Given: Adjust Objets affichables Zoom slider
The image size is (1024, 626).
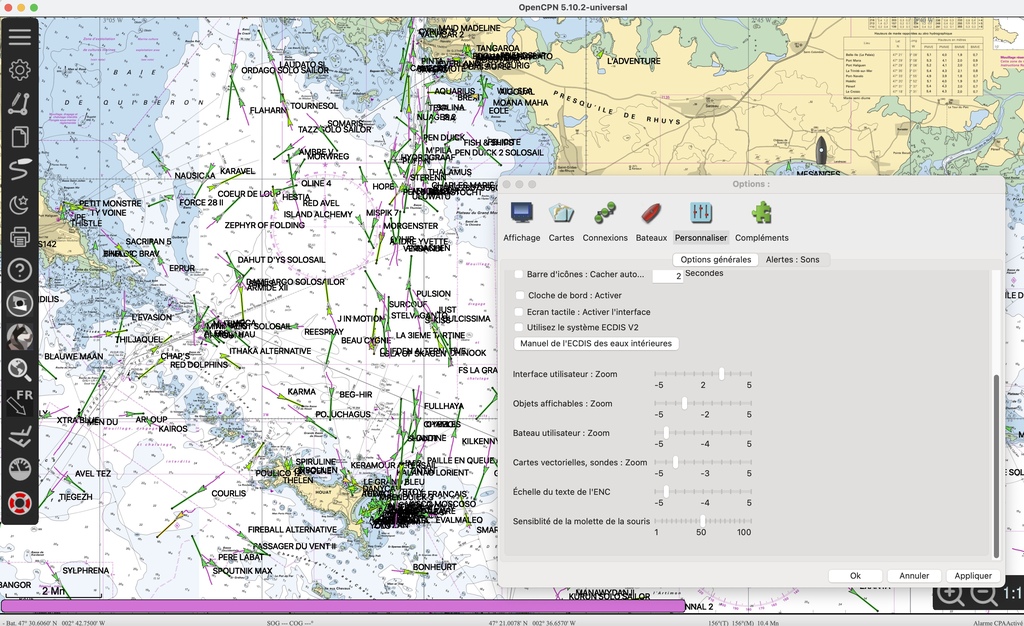Looking at the screenshot, I should [x=703, y=403].
